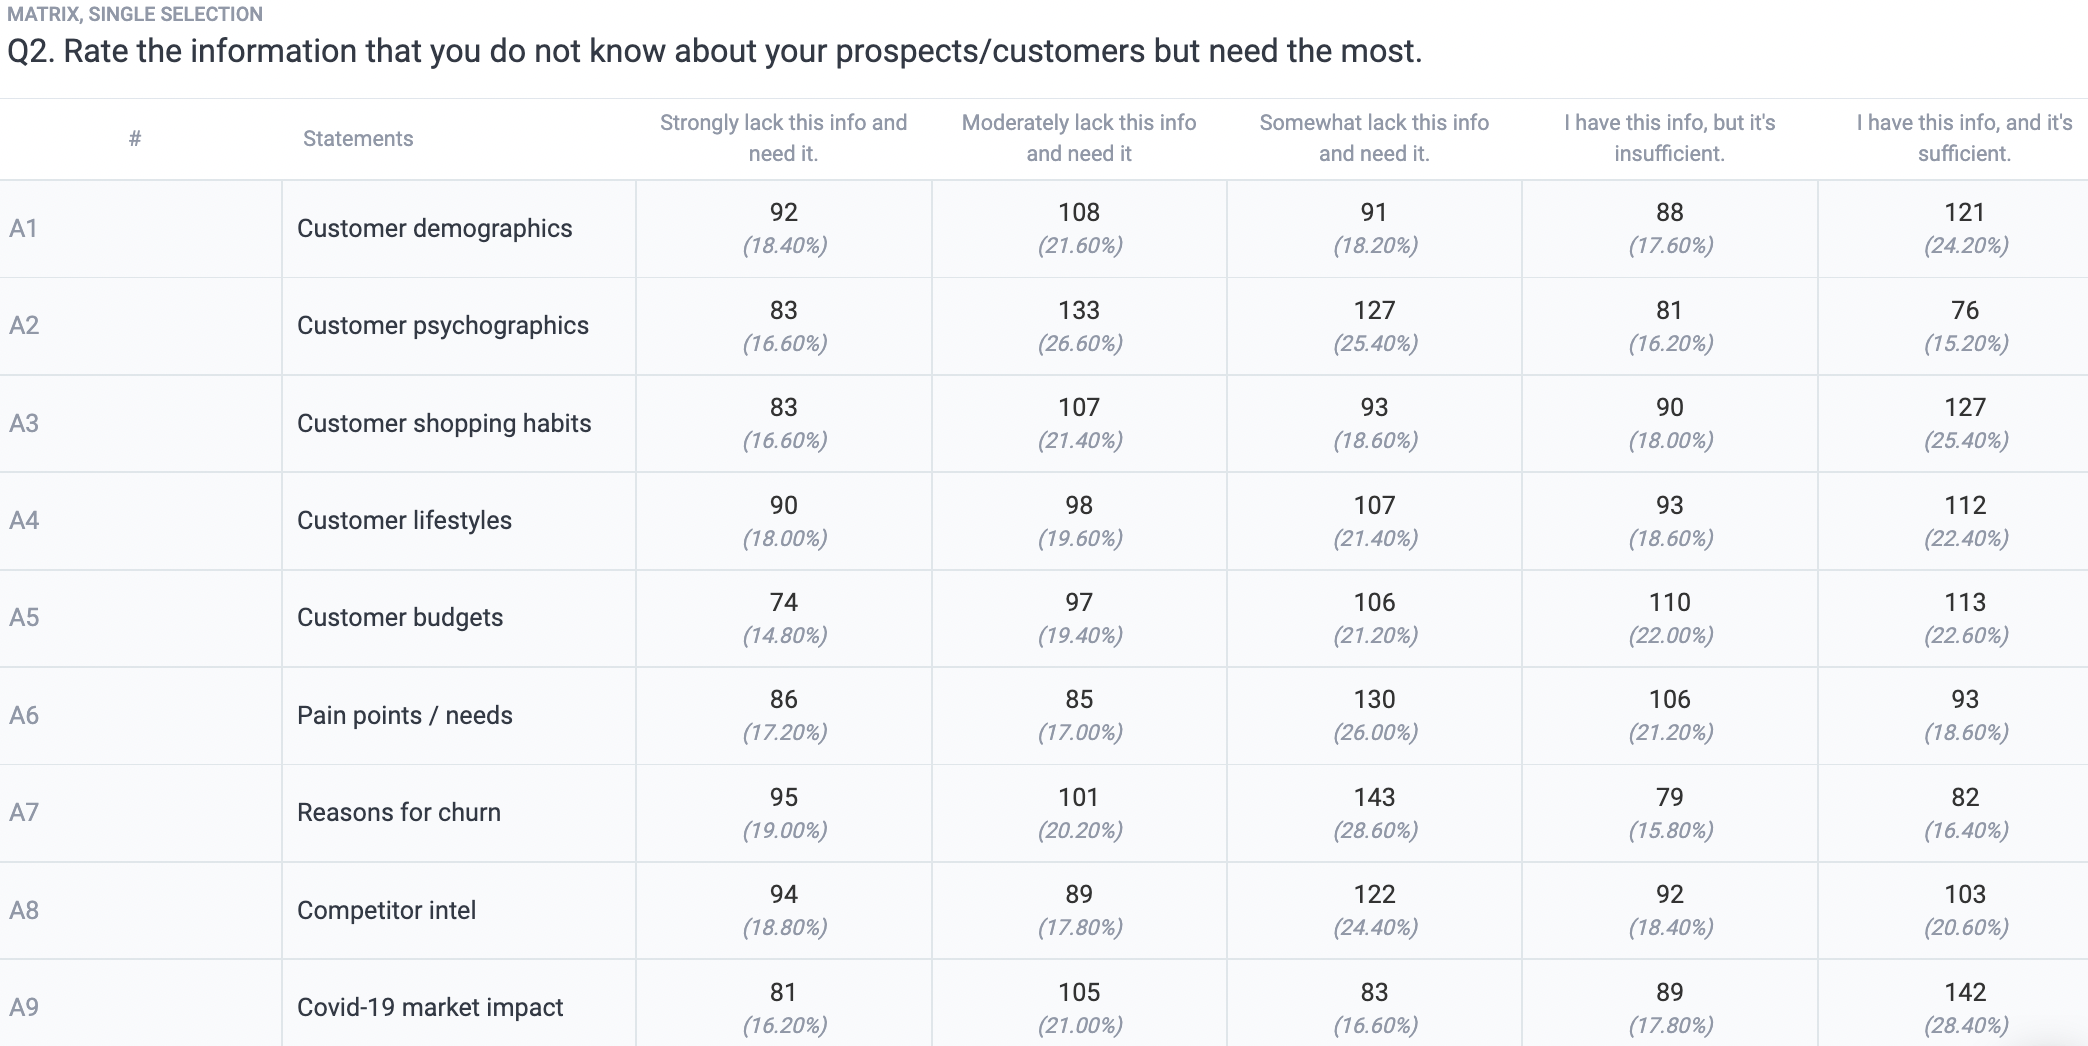Click the info and sufficient column header
Viewport: 2088px width, 1046px height.
coord(1964,138)
